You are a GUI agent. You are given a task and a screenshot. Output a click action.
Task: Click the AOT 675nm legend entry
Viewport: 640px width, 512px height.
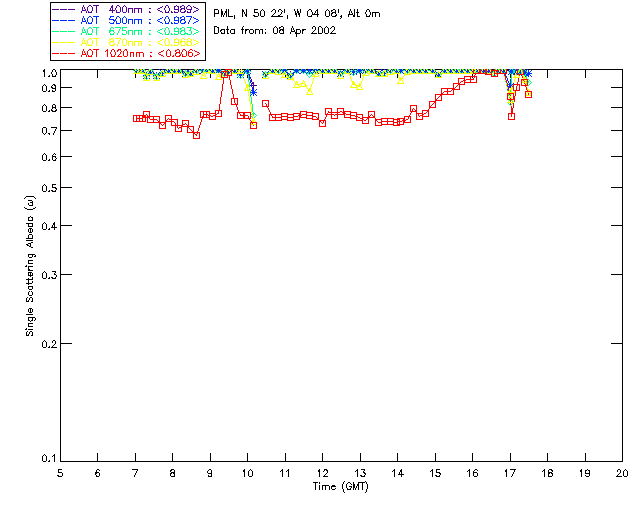tap(127, 31)
